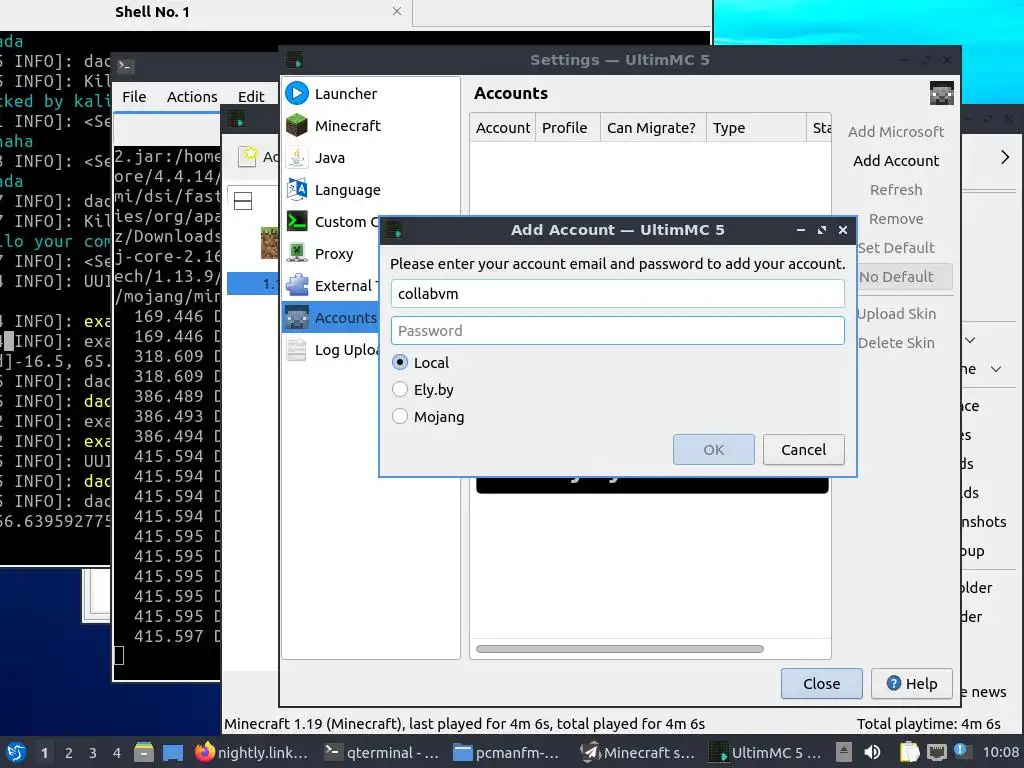This screenshot has height=768, width=1024.
Task: Open the update notifier tray icon
Action: point(961,751)
